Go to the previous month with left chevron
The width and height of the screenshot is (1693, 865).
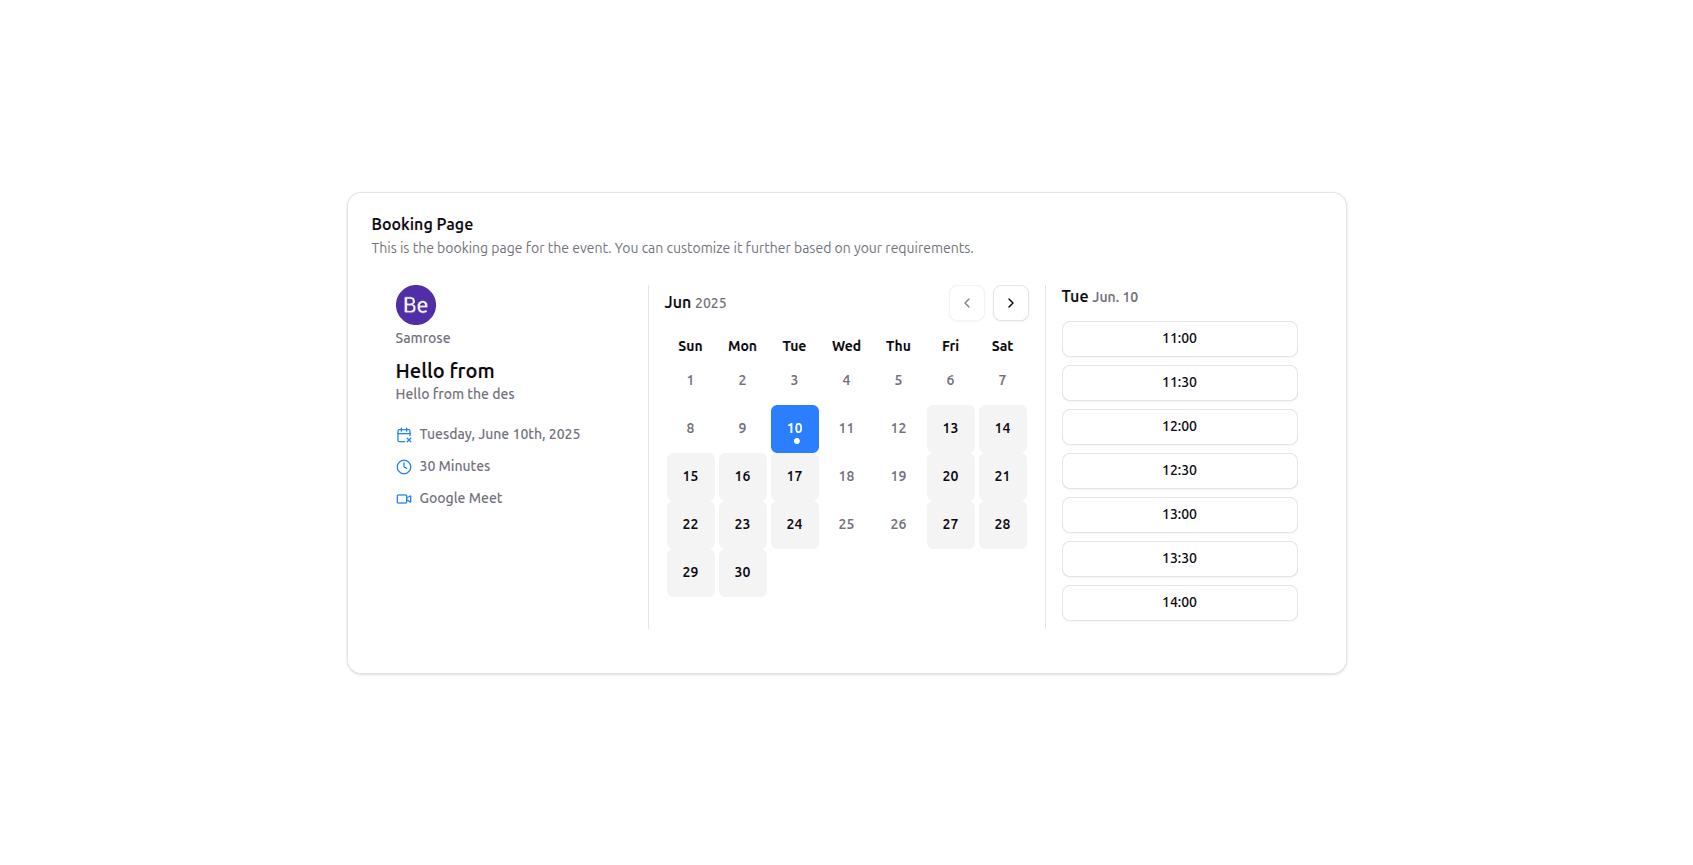pyautogui.click(x=966, y=303)
